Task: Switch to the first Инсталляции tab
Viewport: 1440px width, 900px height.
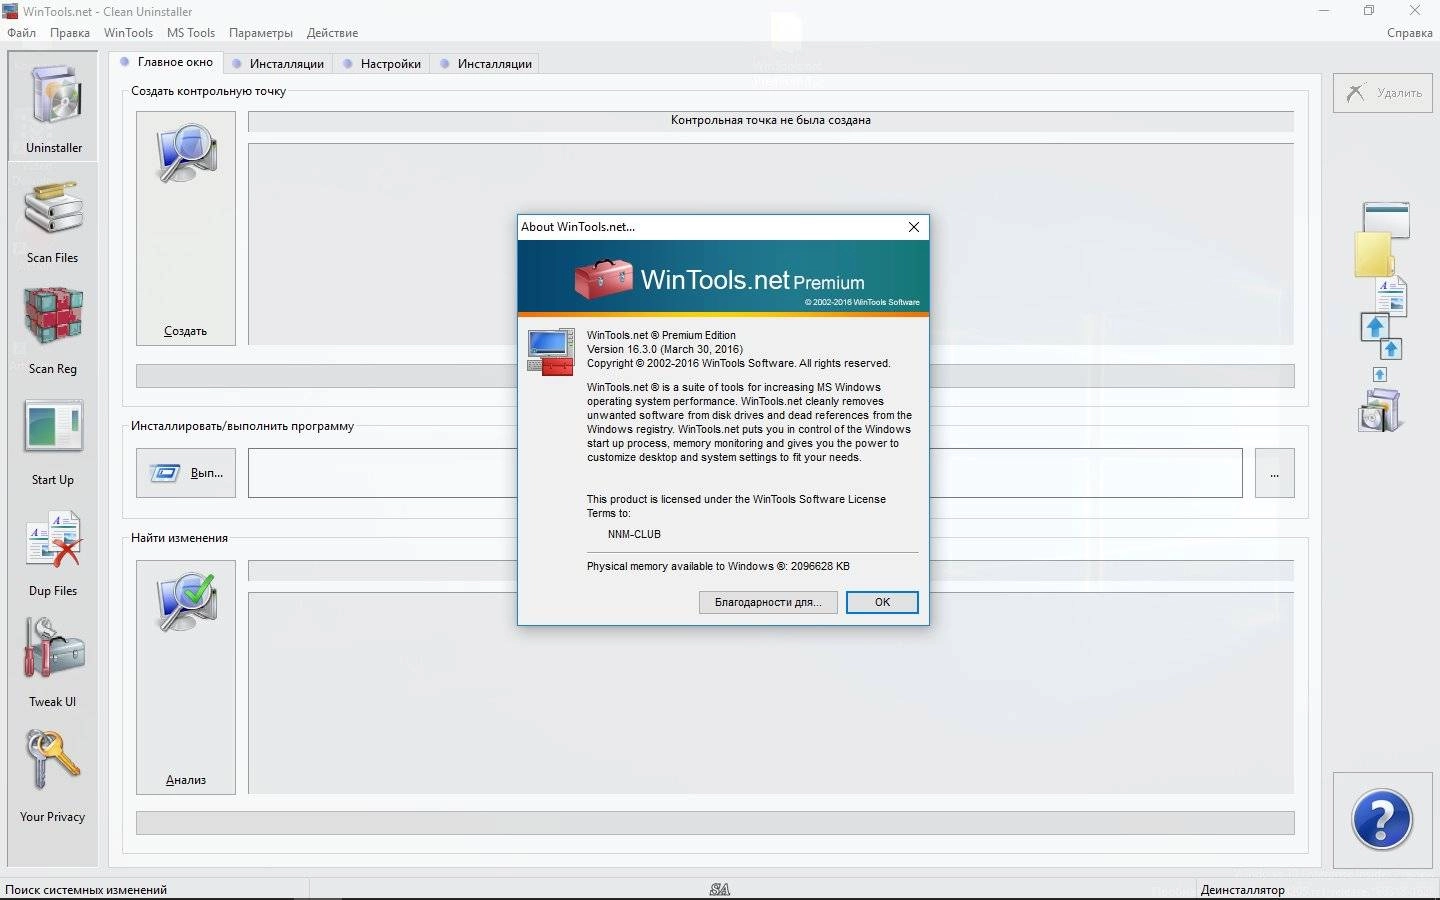Action: (x=278, y=64)
